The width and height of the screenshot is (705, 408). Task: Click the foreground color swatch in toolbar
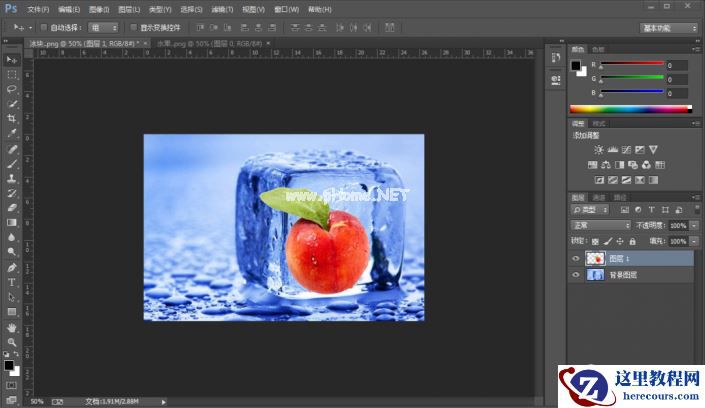[9, 365]
